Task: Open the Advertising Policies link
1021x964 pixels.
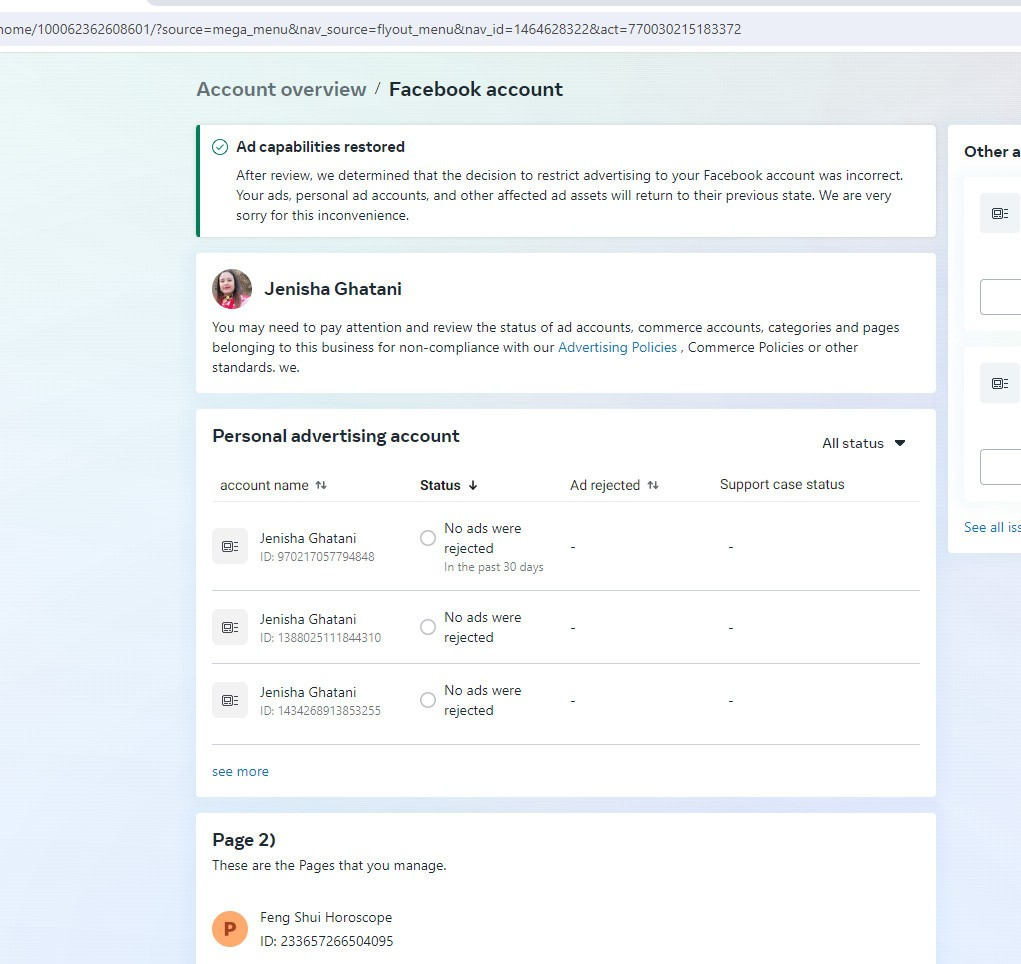Action: [617, 348]
